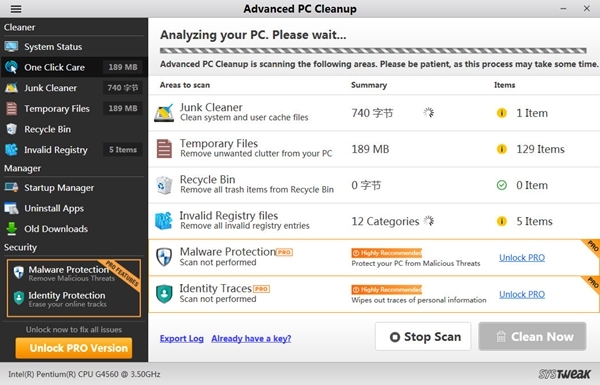
Task: Click the scanning progress bar
Action: (x=373, y=51)
